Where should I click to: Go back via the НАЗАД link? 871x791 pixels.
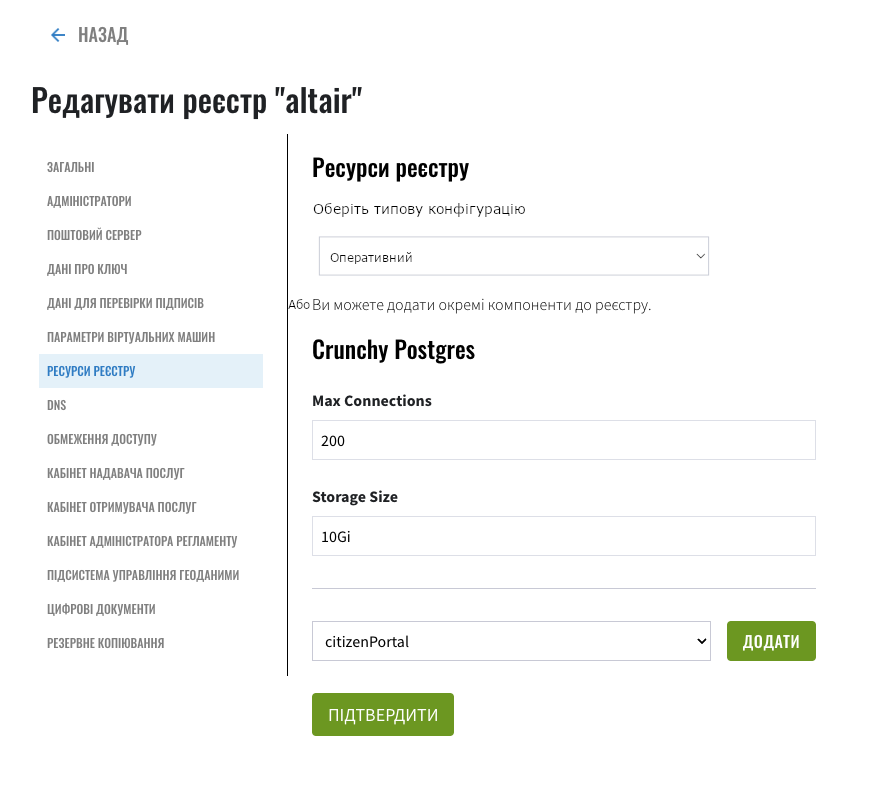[x=103, y=35]
